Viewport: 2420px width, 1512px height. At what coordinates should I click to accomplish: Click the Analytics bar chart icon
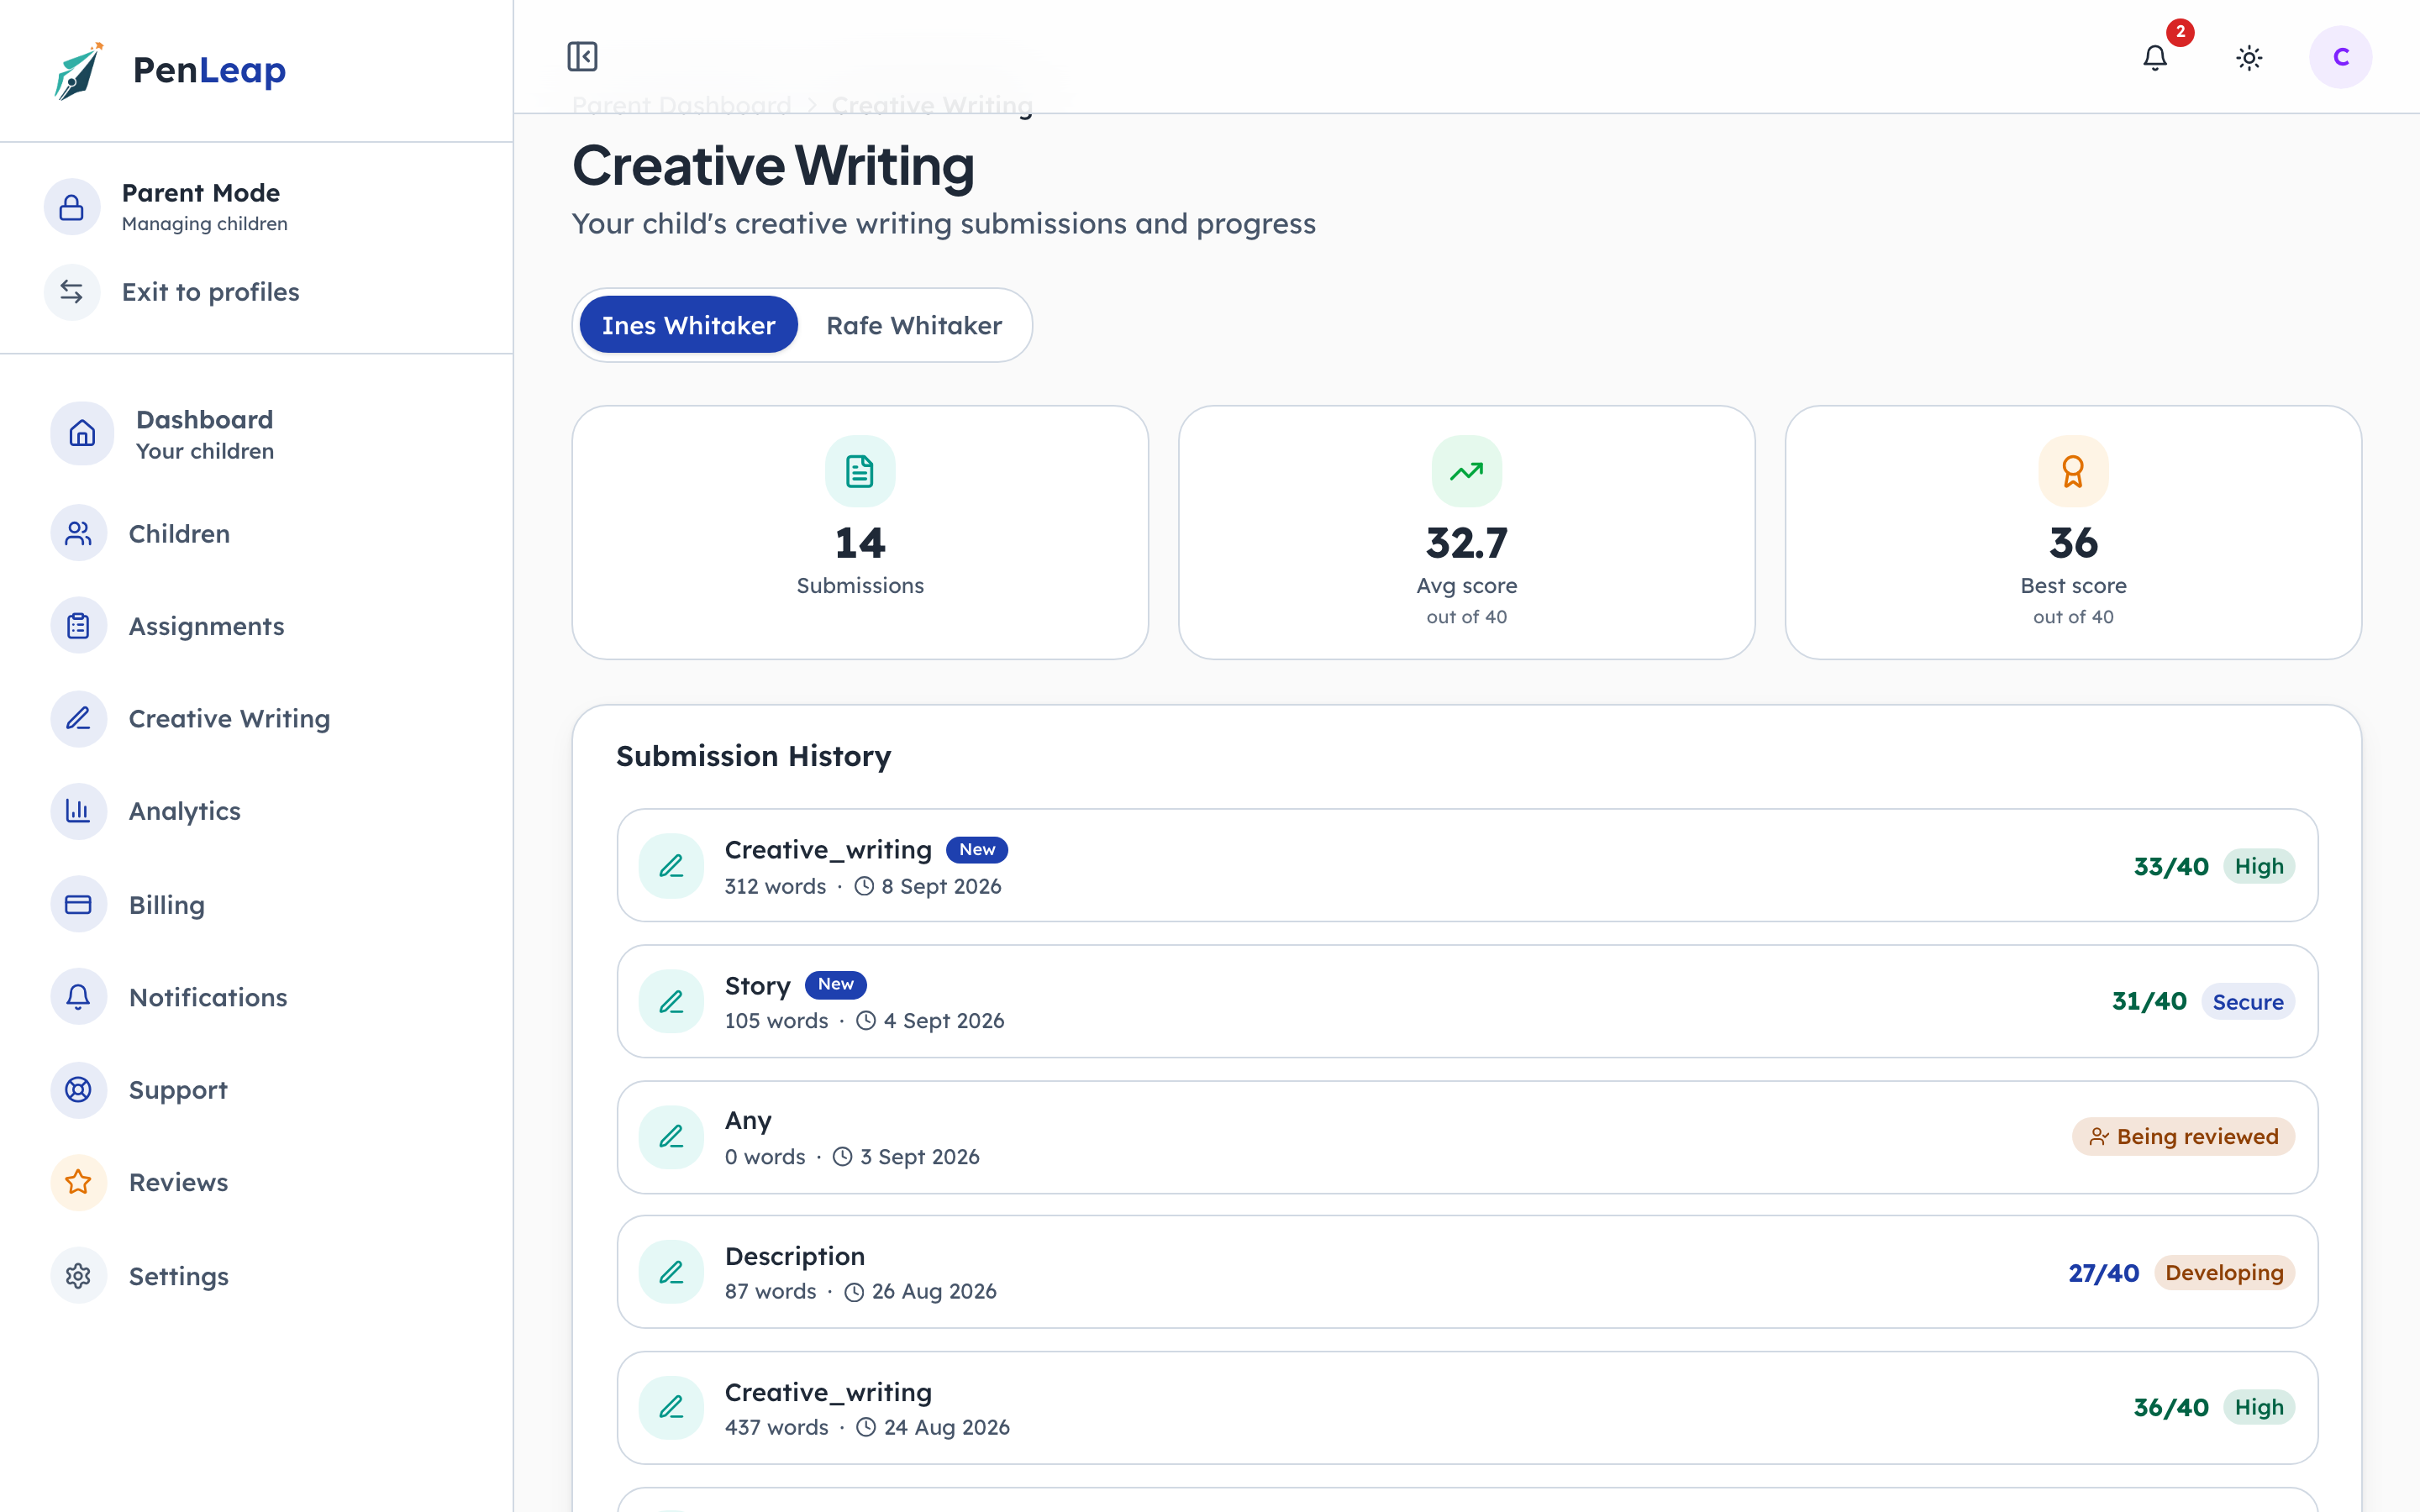[x=79, y=811]
